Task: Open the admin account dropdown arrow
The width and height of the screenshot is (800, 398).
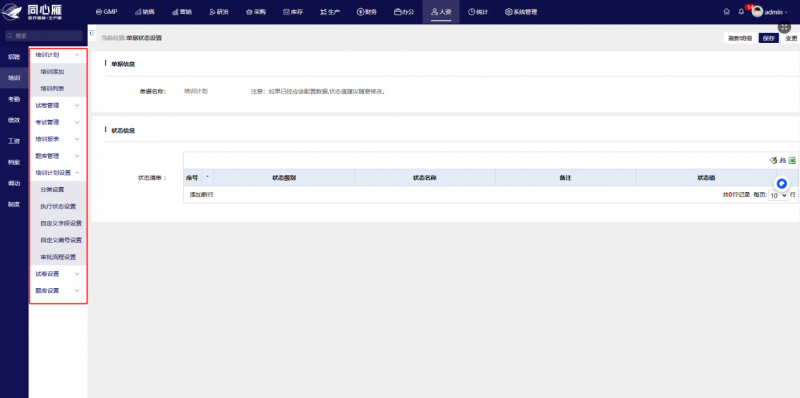Action: [786, 12]
